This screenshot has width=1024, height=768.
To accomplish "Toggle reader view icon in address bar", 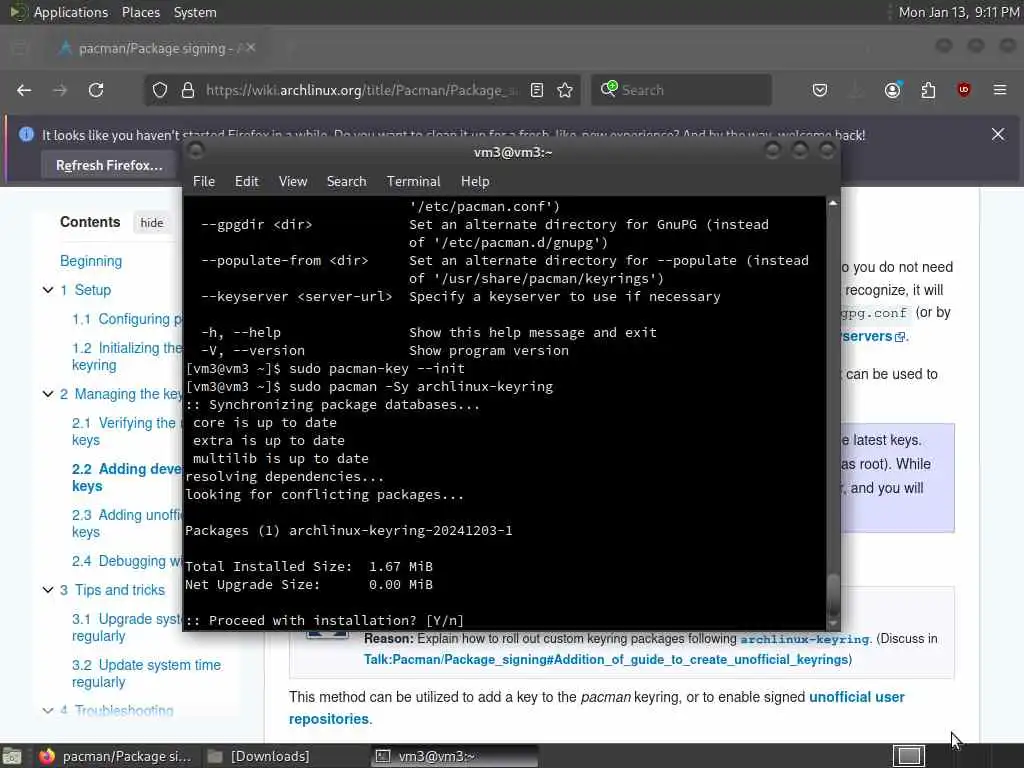I will point(537,90).
